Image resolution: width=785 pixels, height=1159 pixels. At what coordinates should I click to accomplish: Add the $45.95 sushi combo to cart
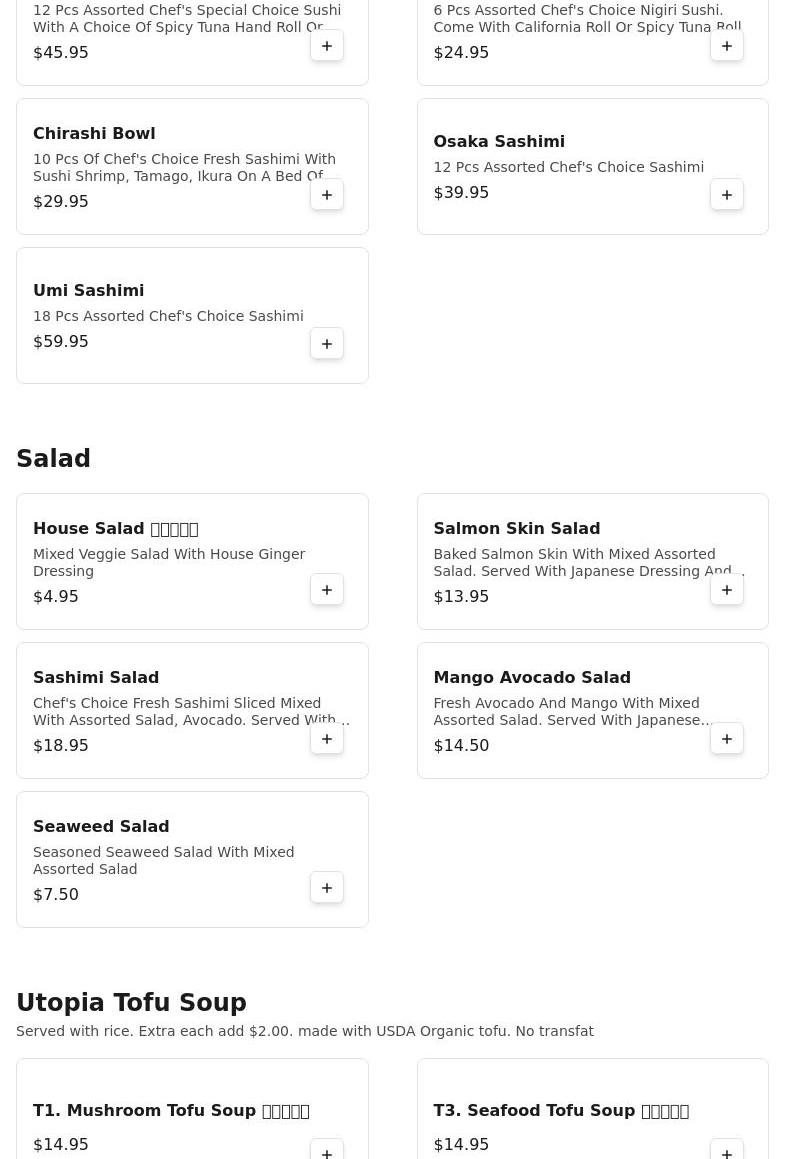tap(327, 46)
